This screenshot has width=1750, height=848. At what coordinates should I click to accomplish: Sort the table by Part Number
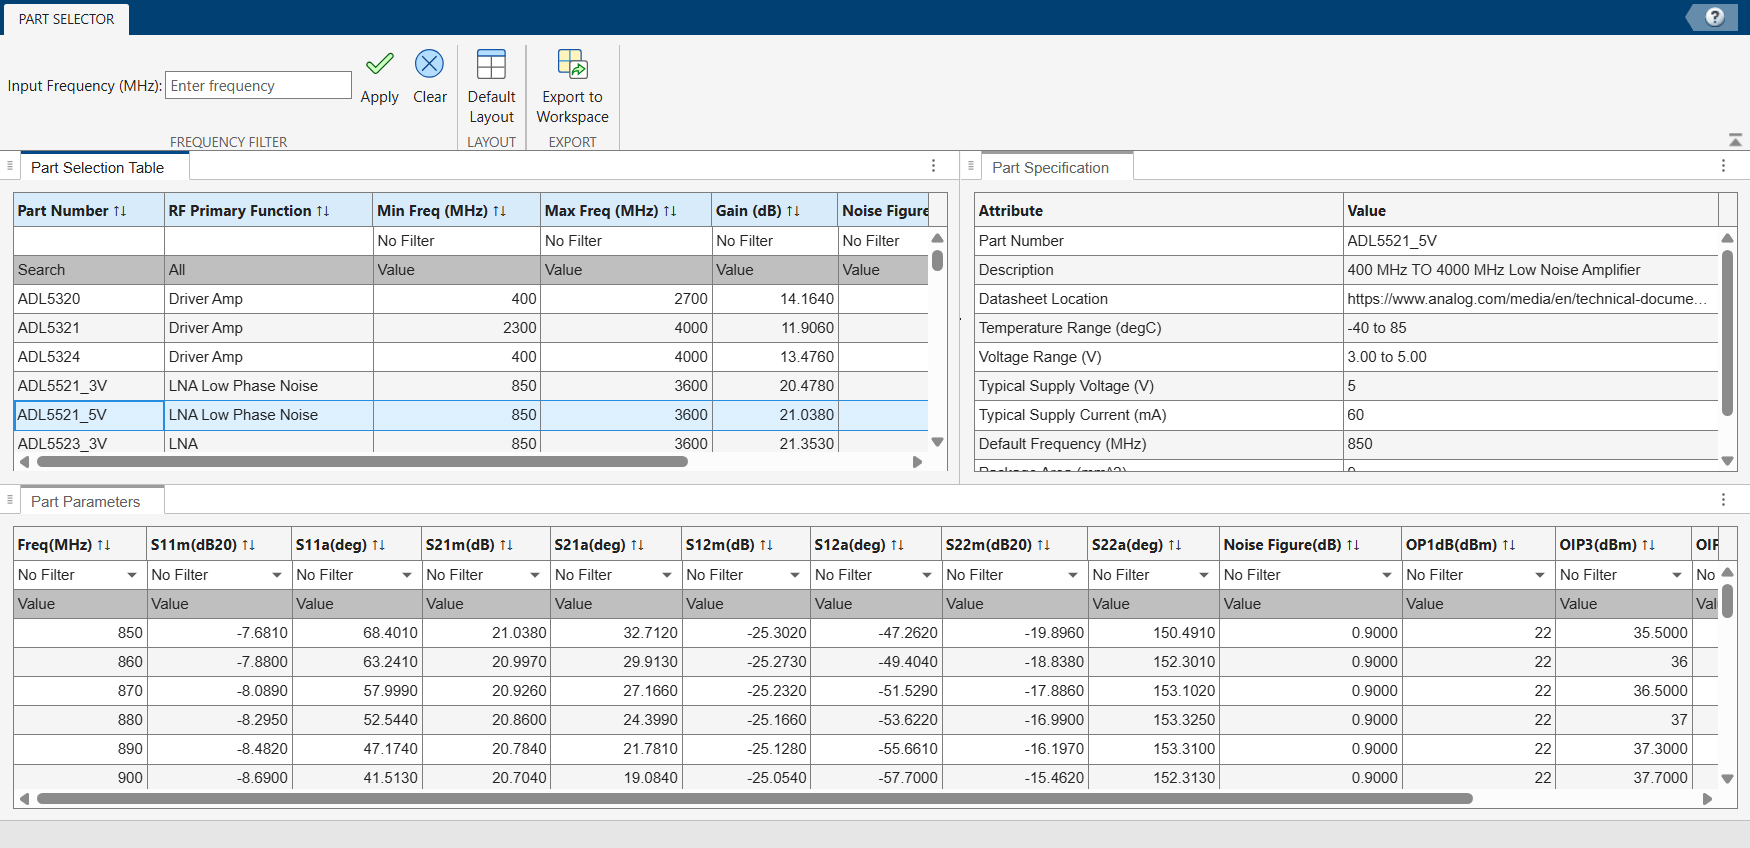click(x=120, y=211)
